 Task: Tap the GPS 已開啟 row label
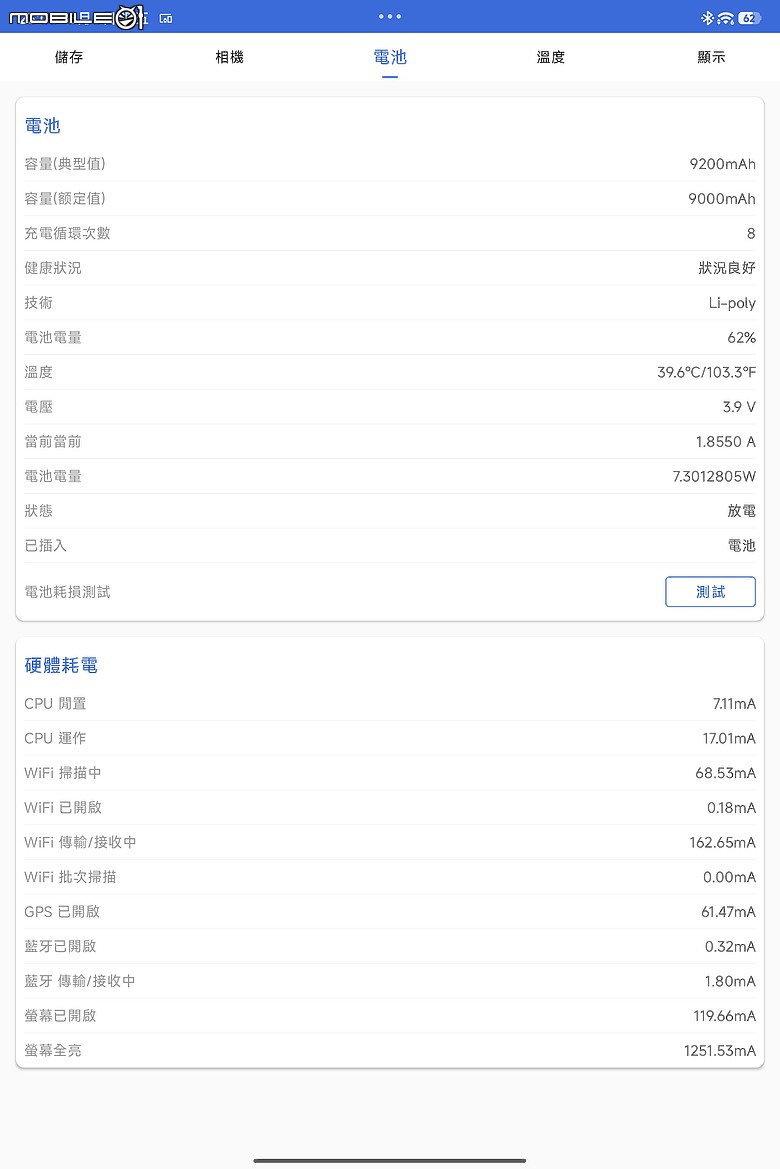pos(62,911)
